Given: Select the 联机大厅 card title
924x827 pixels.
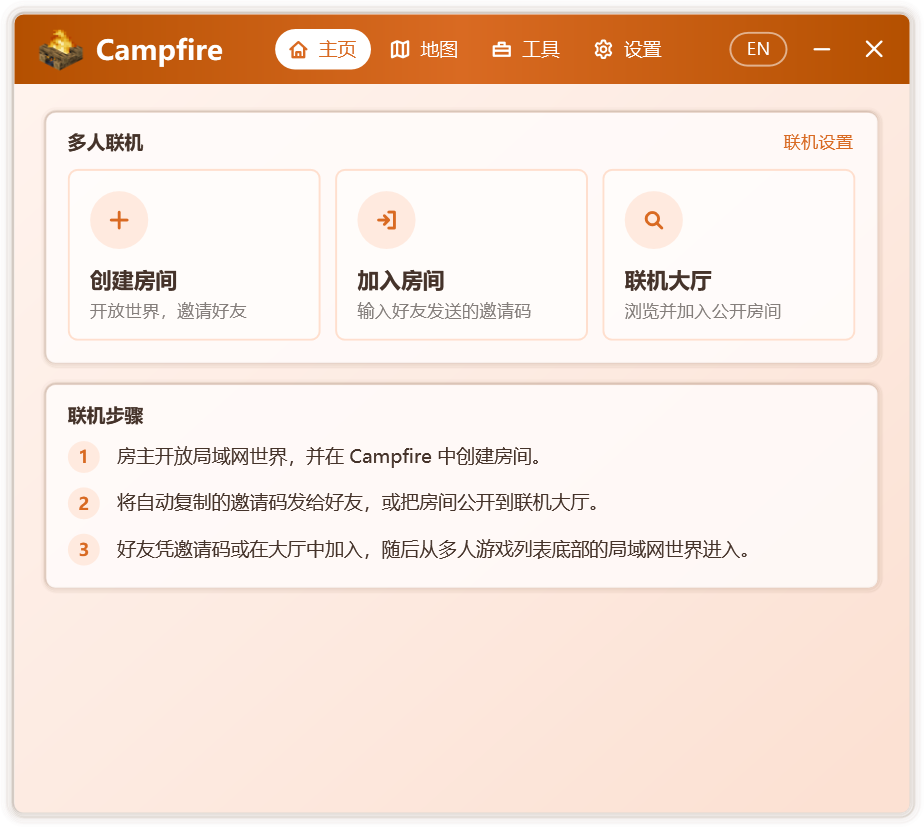Looking at the screenshot, I should coord(668,281).
